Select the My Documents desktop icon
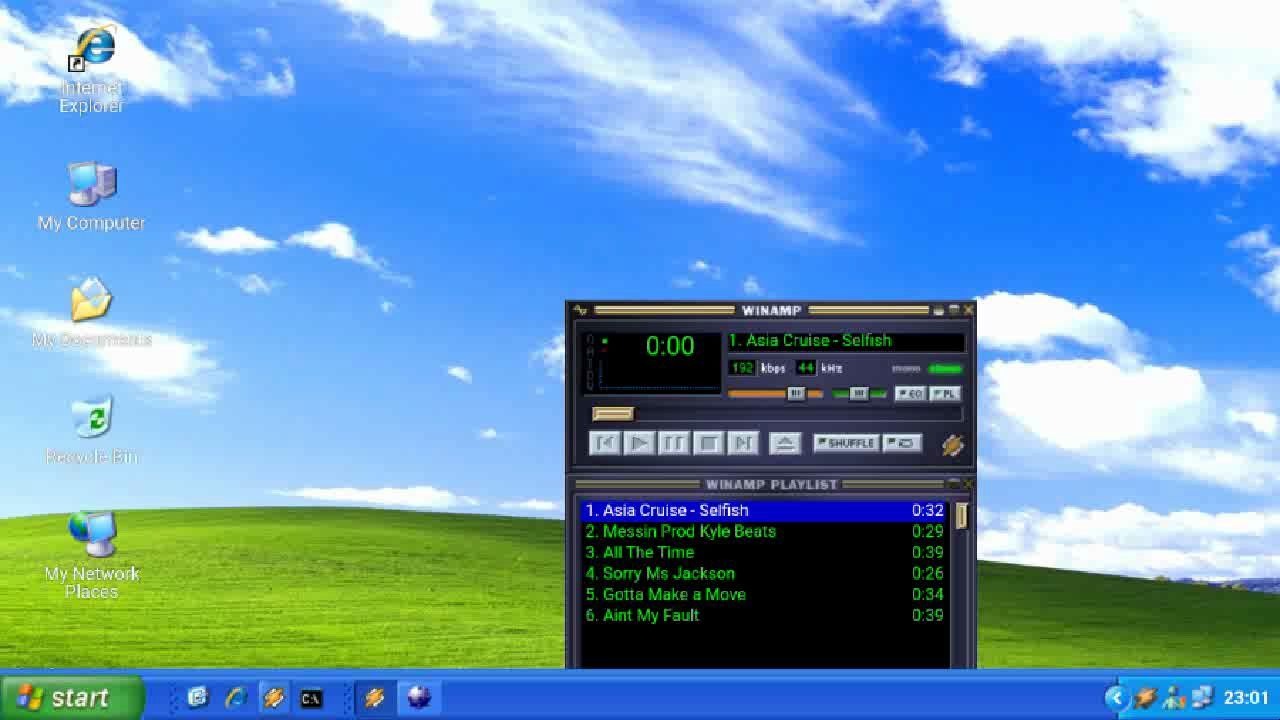 click(x=91, y=313)
